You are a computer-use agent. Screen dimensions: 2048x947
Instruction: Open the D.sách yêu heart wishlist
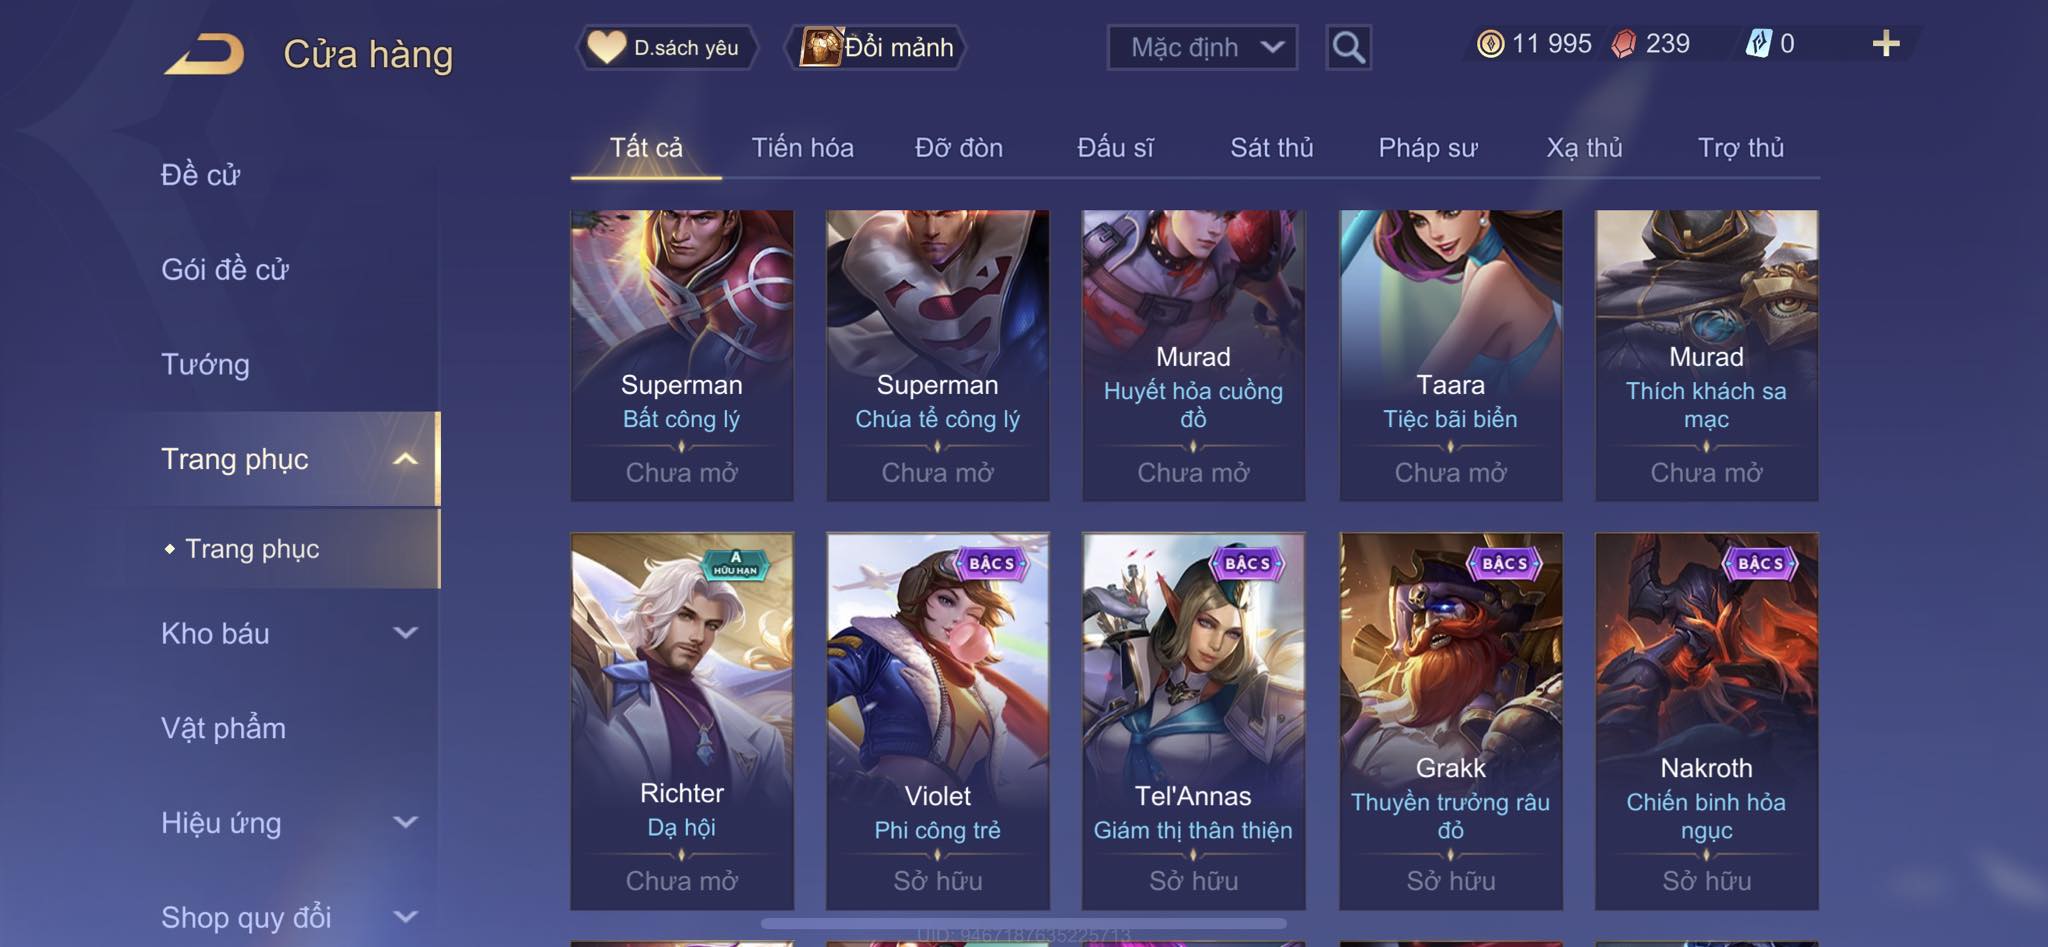point(666,47)
